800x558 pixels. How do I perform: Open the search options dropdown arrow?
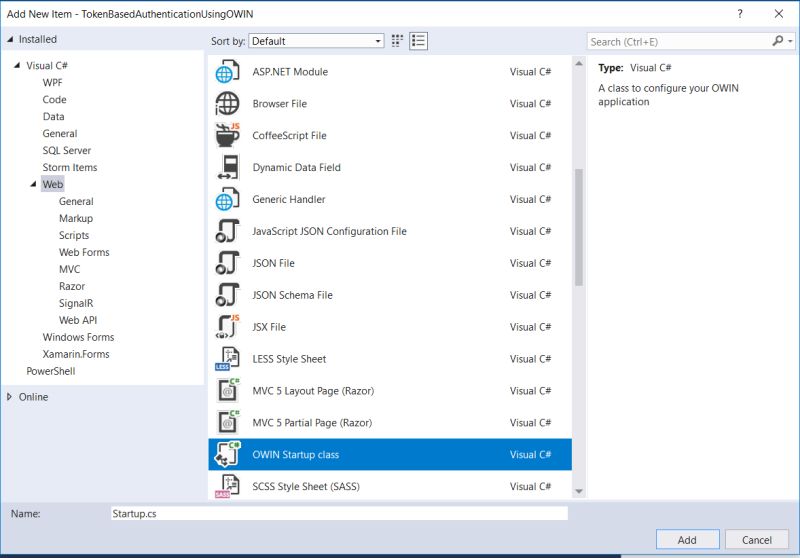pyautogui.click(x=790, y=41)
